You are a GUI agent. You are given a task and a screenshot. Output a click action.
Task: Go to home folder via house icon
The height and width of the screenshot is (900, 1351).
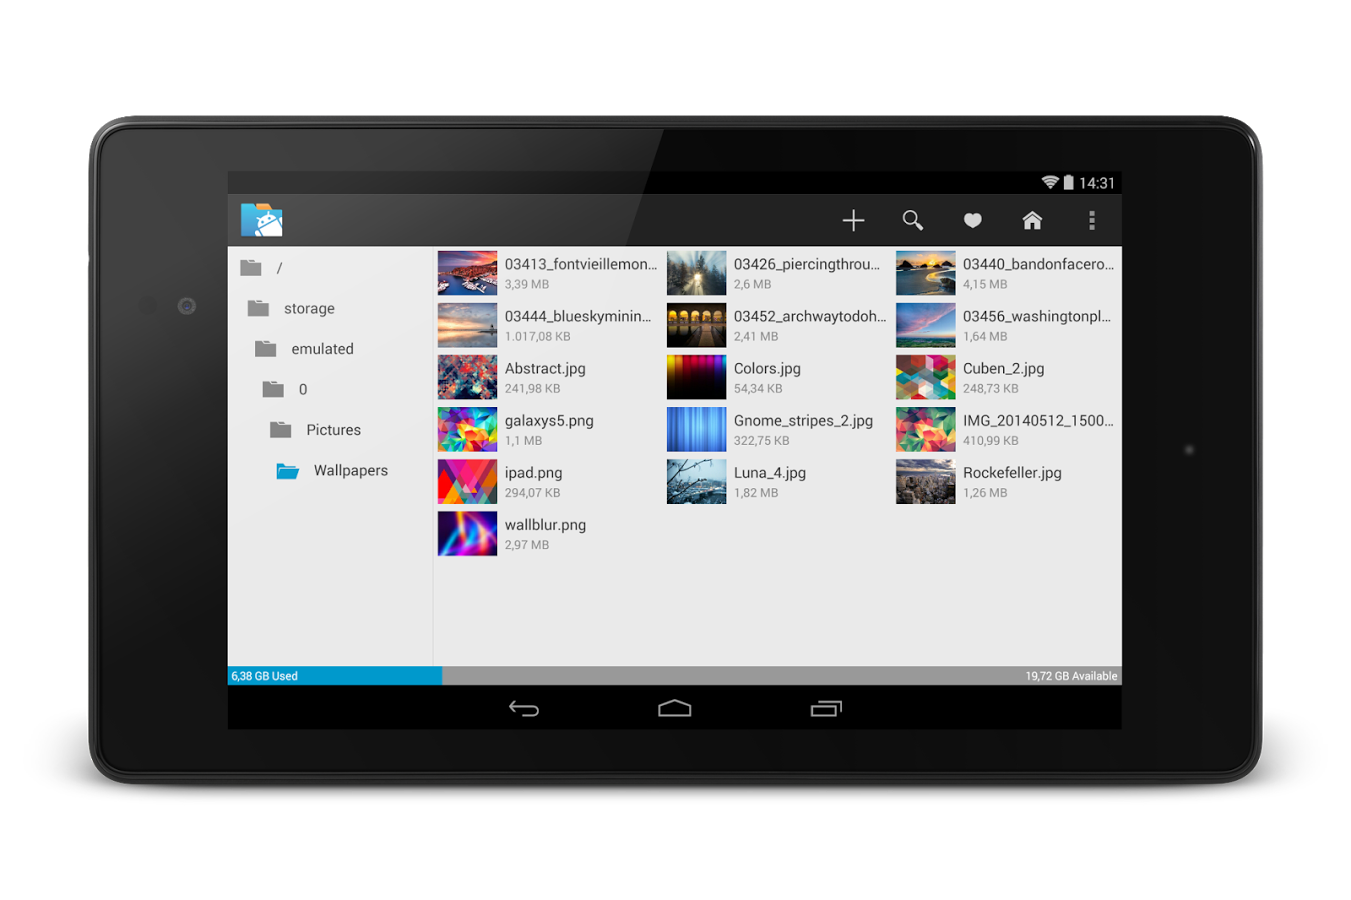tap(1032, 220)
